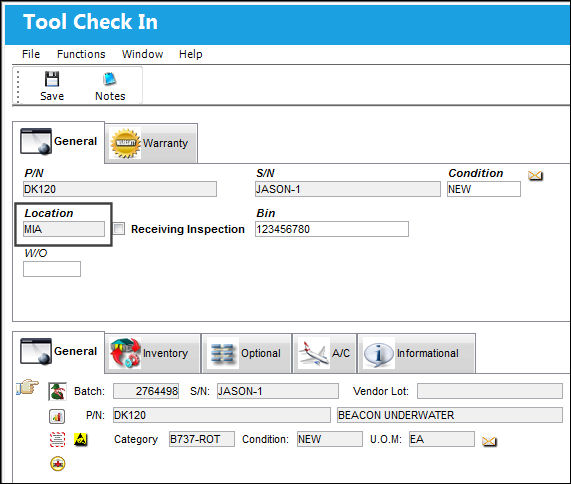This screenshot has height=484, width=571.
Task: Click the green figure icon next to Batch
Action: pos(57,391)
